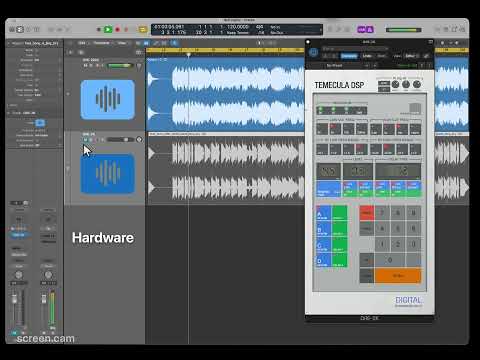Viewport: 480px width, 360px height.
Task: Open the Edit menu in tracks area
Action: tap(82, 43)
